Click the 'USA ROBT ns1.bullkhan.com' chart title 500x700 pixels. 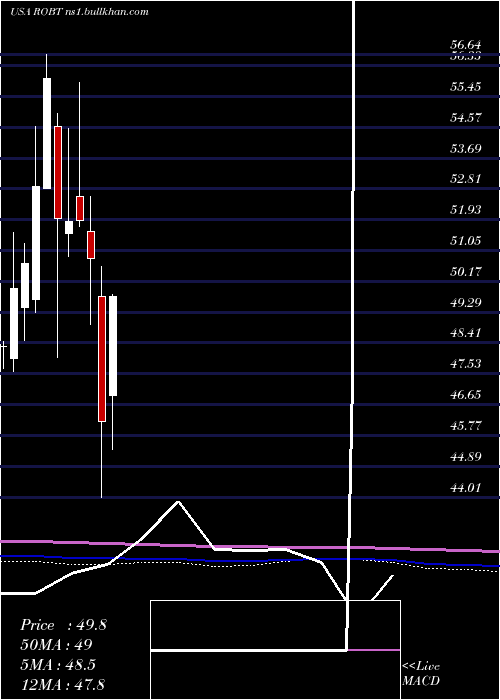[x=79, y=12]
